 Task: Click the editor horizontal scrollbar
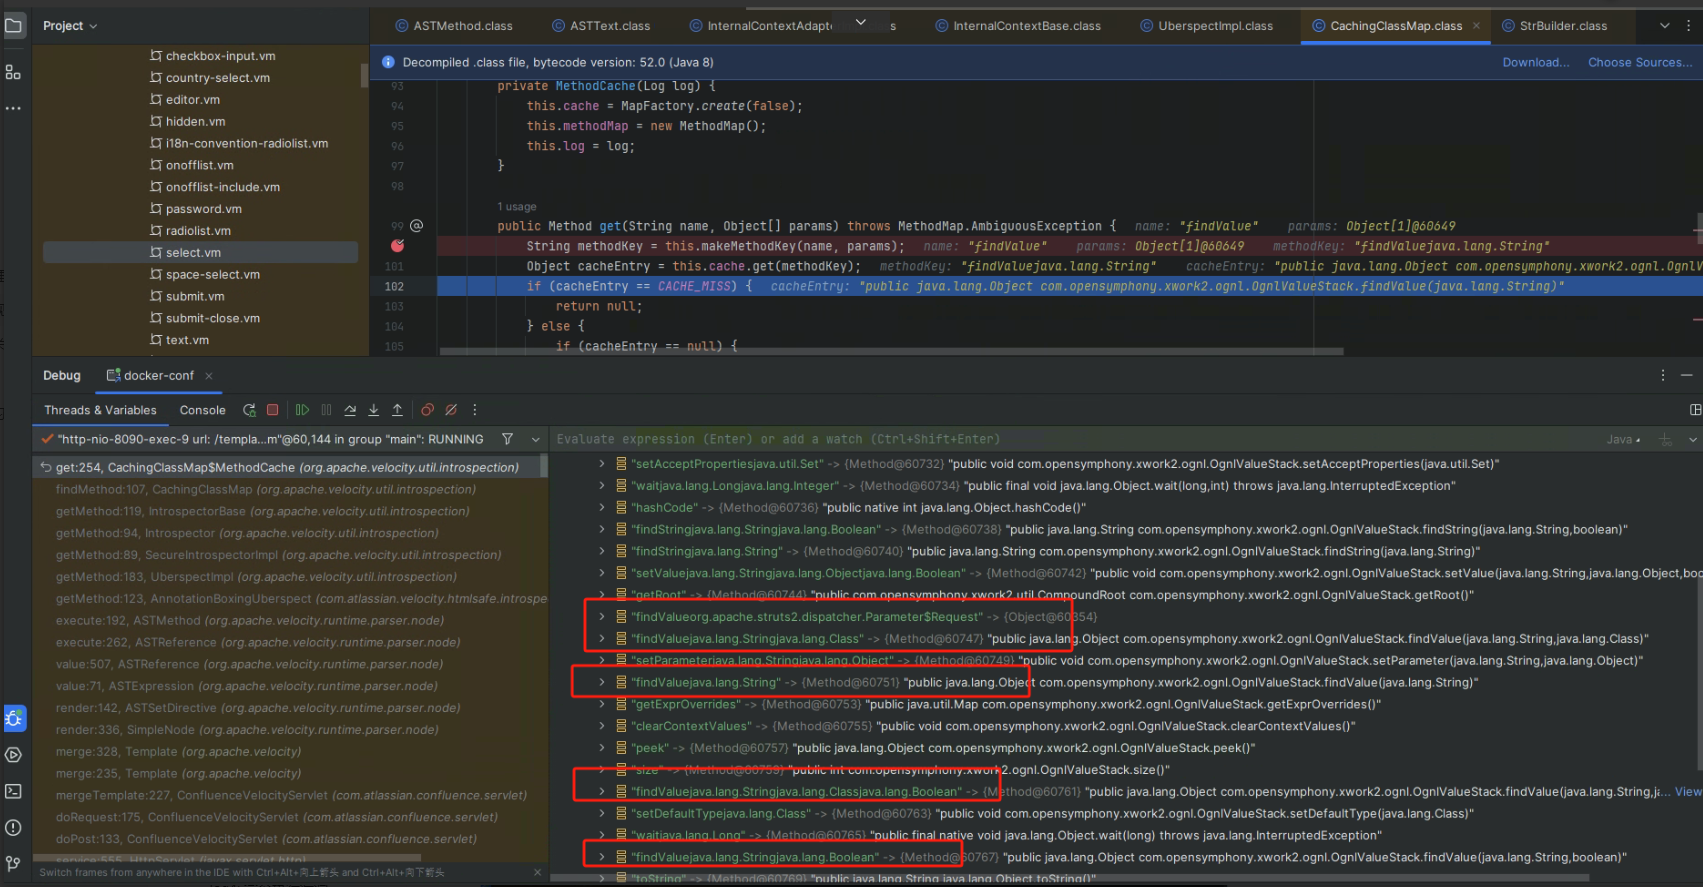point(891,351)
